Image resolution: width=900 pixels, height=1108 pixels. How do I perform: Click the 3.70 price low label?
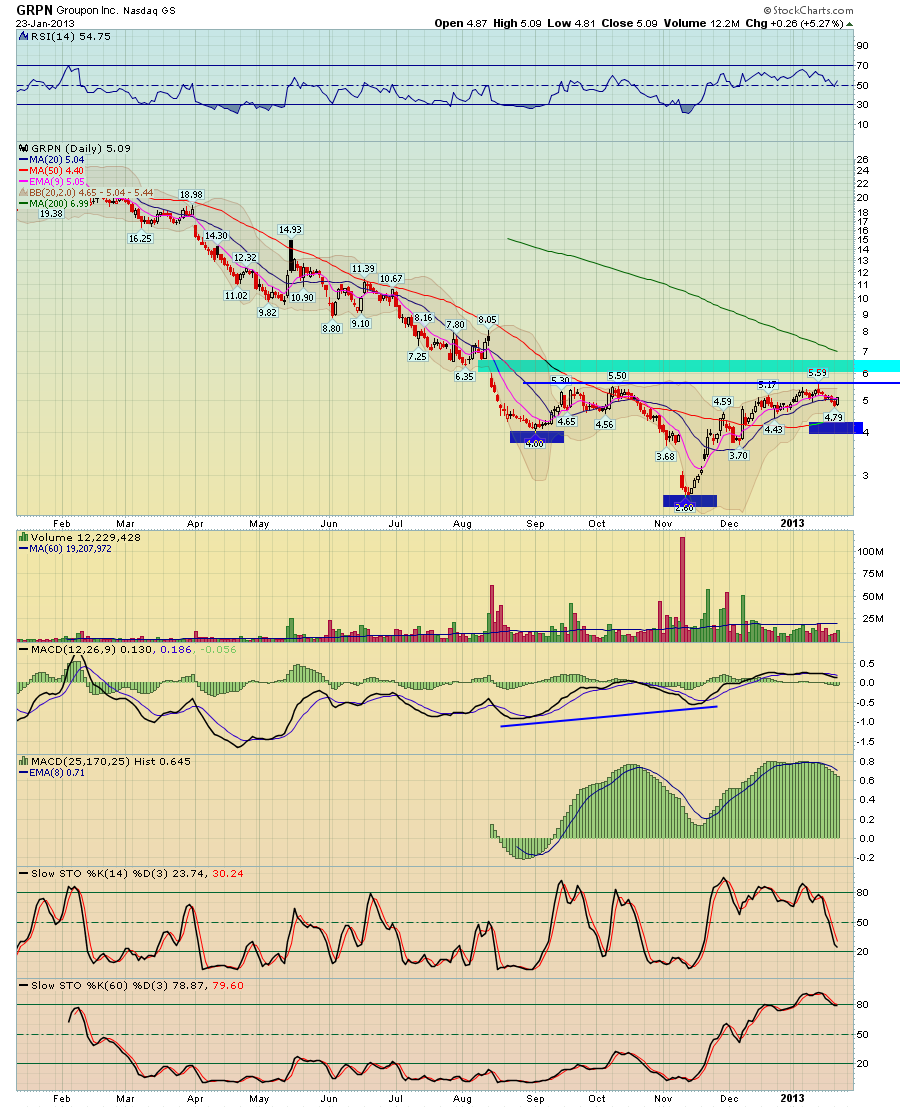coord(738,456)
